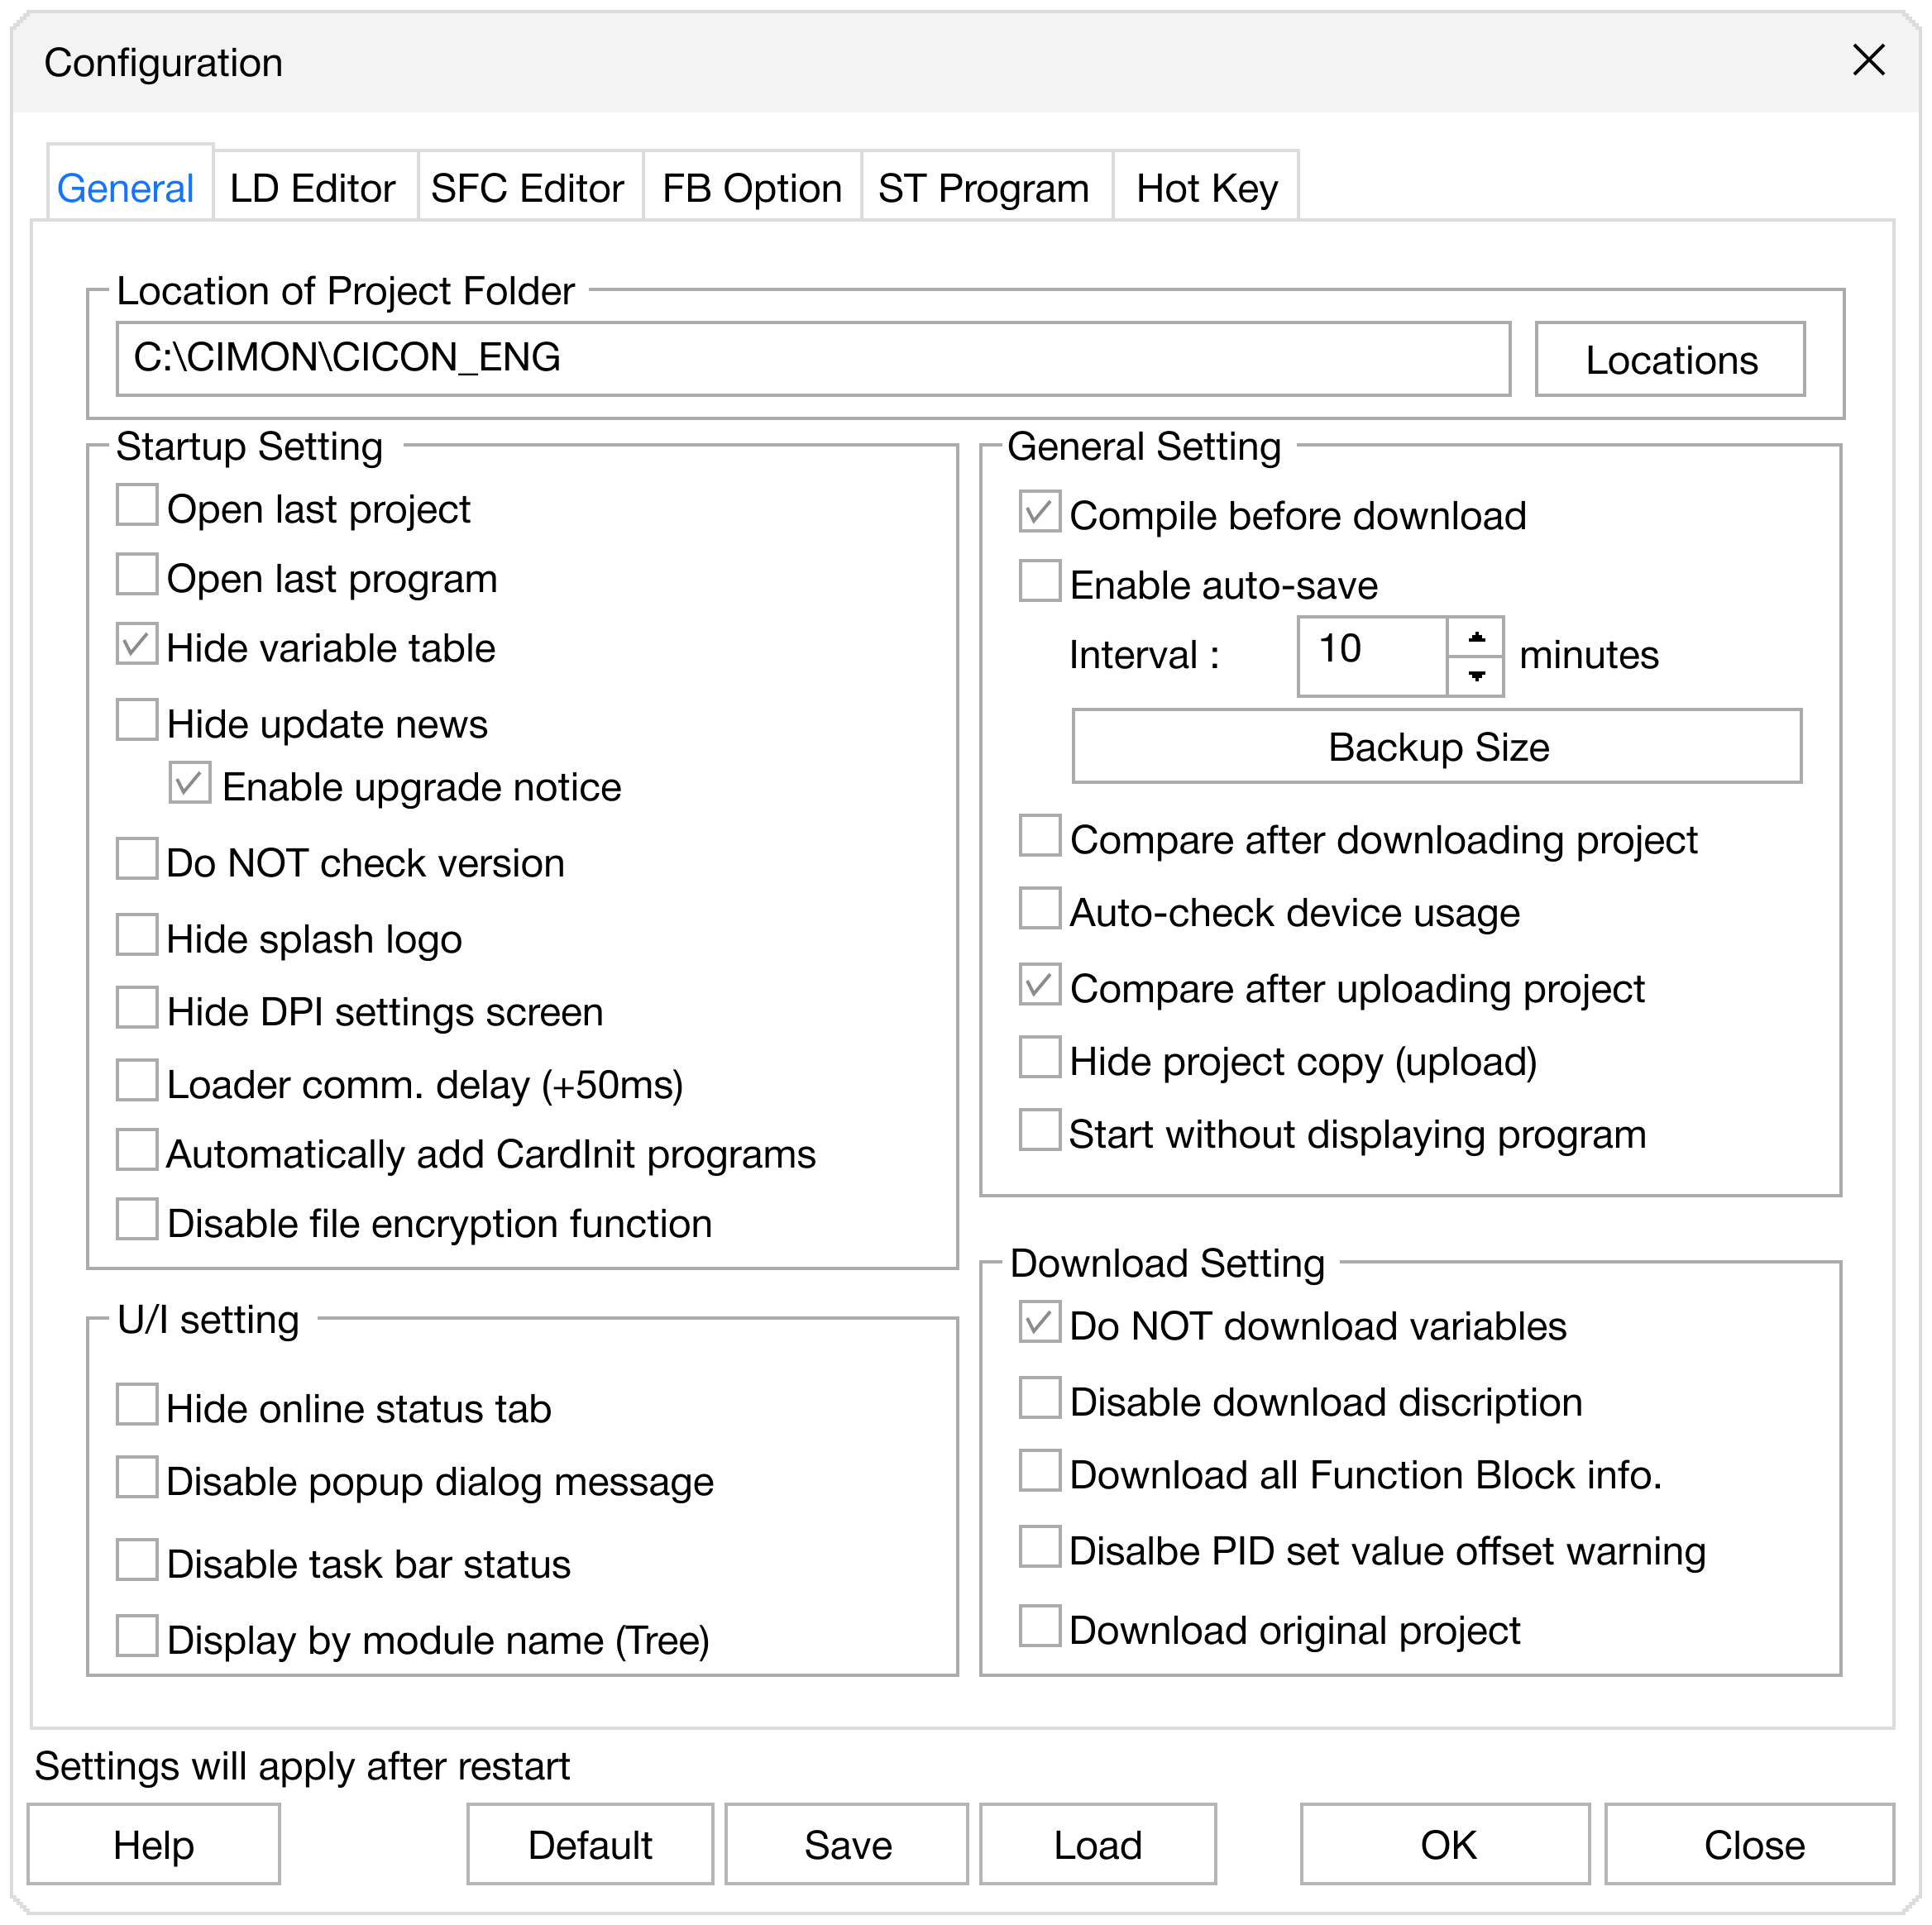Close the Configuration dialog with X
Viewport: 1932px width, 1925px height.
[x=1867, y=60]
